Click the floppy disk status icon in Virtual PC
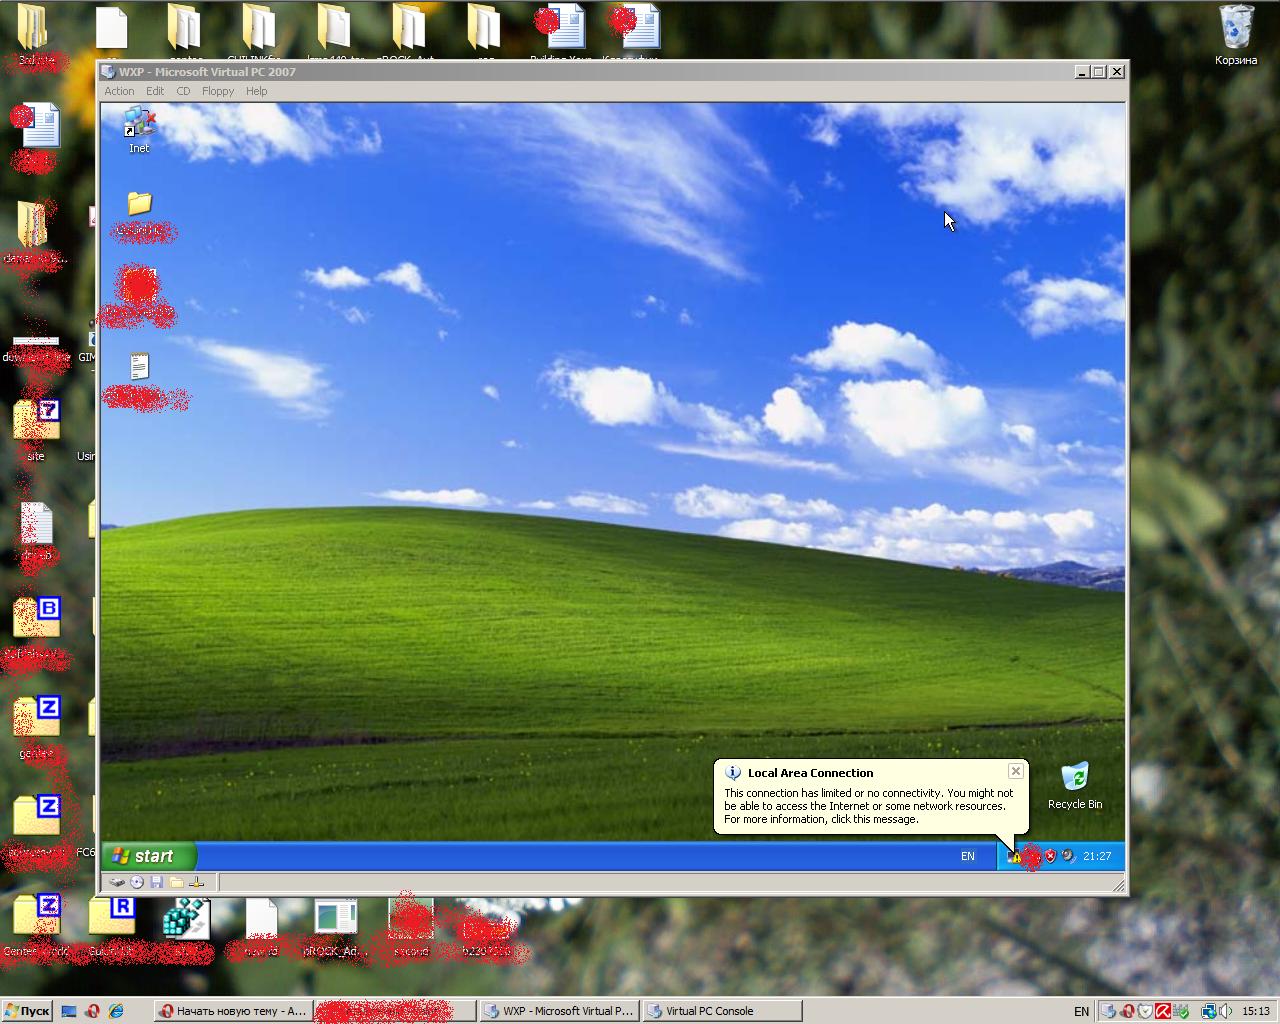Viewport: 1280px width, 1024px height. pos(156,882)
